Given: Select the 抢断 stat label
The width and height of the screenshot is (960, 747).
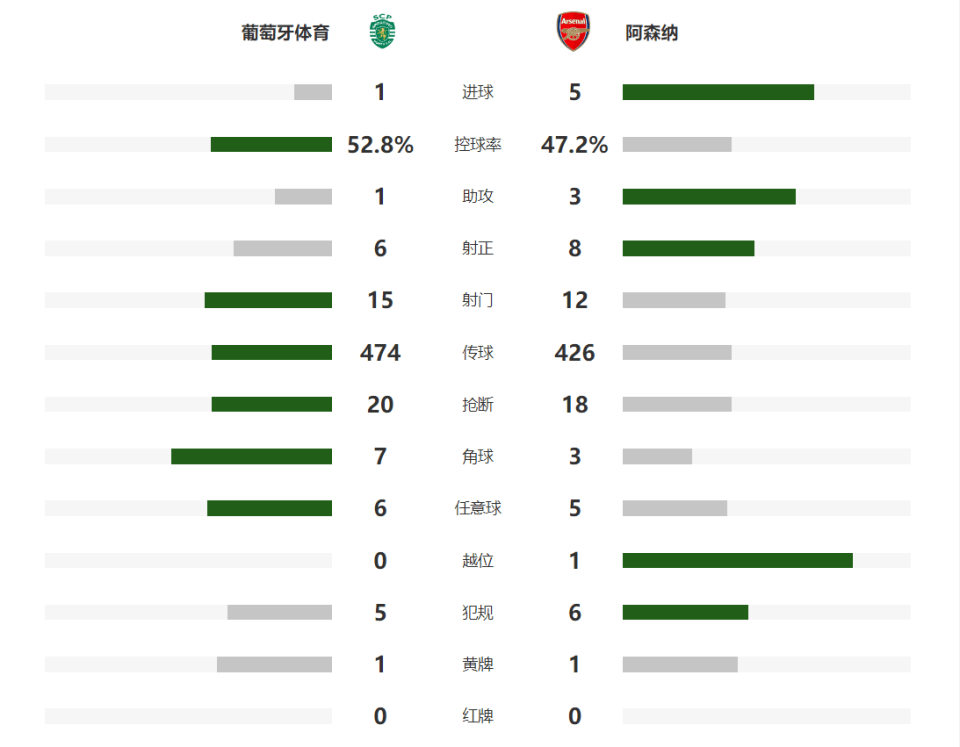Looking at the screenshot, I should [478, 405].
